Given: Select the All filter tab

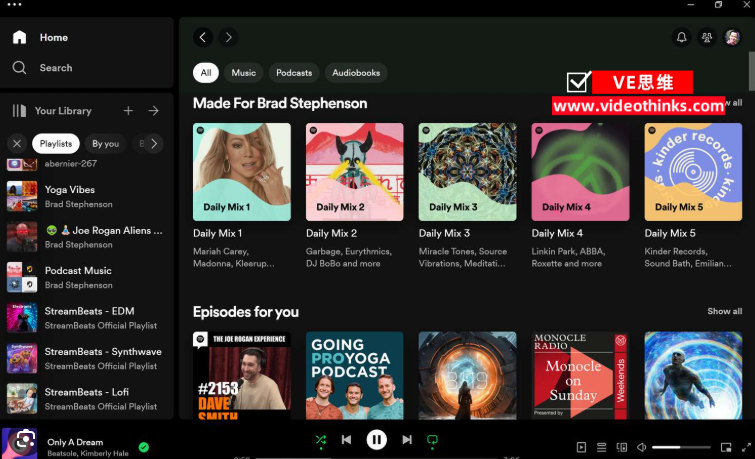Looking at the screenshot, I should (x=206, y=73).
